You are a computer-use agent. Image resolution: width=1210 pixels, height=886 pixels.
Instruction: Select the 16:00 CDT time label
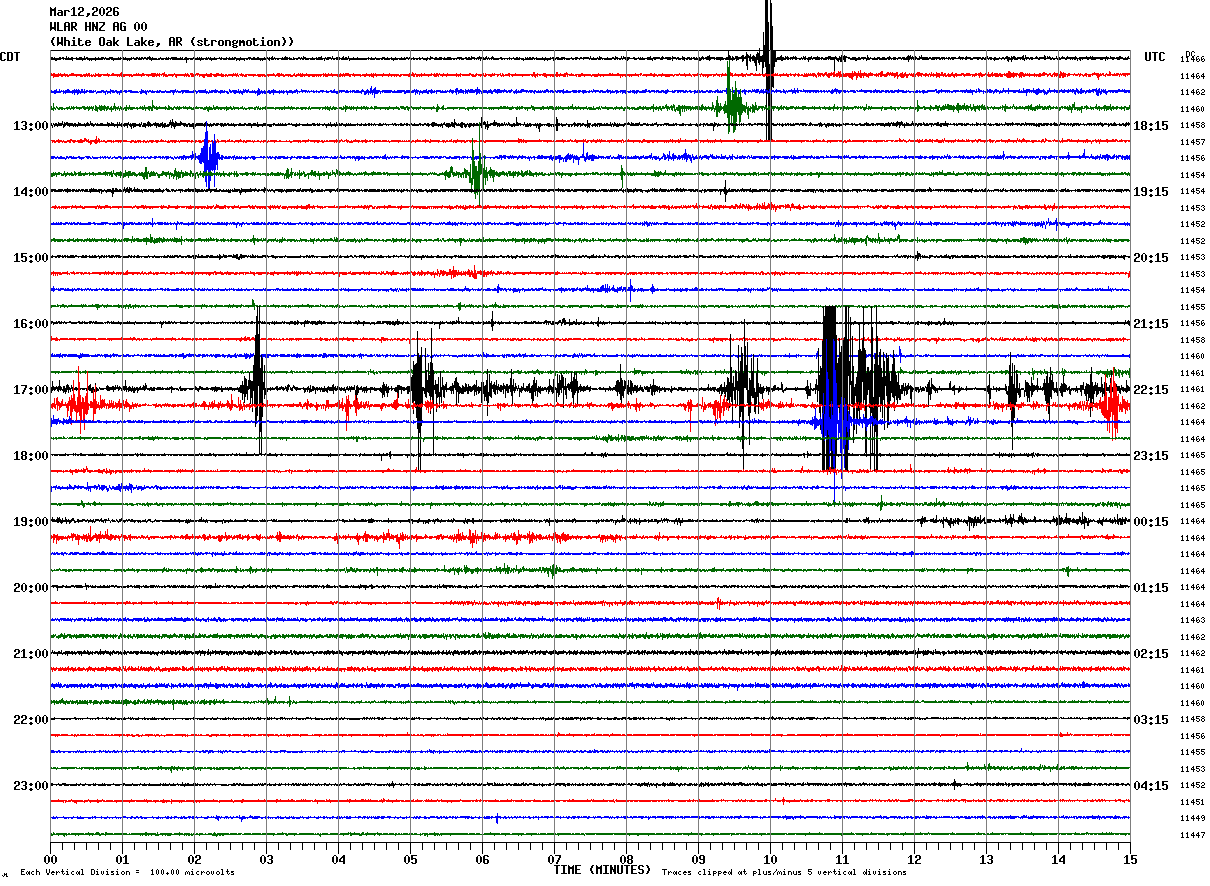(x=30, y=324)
